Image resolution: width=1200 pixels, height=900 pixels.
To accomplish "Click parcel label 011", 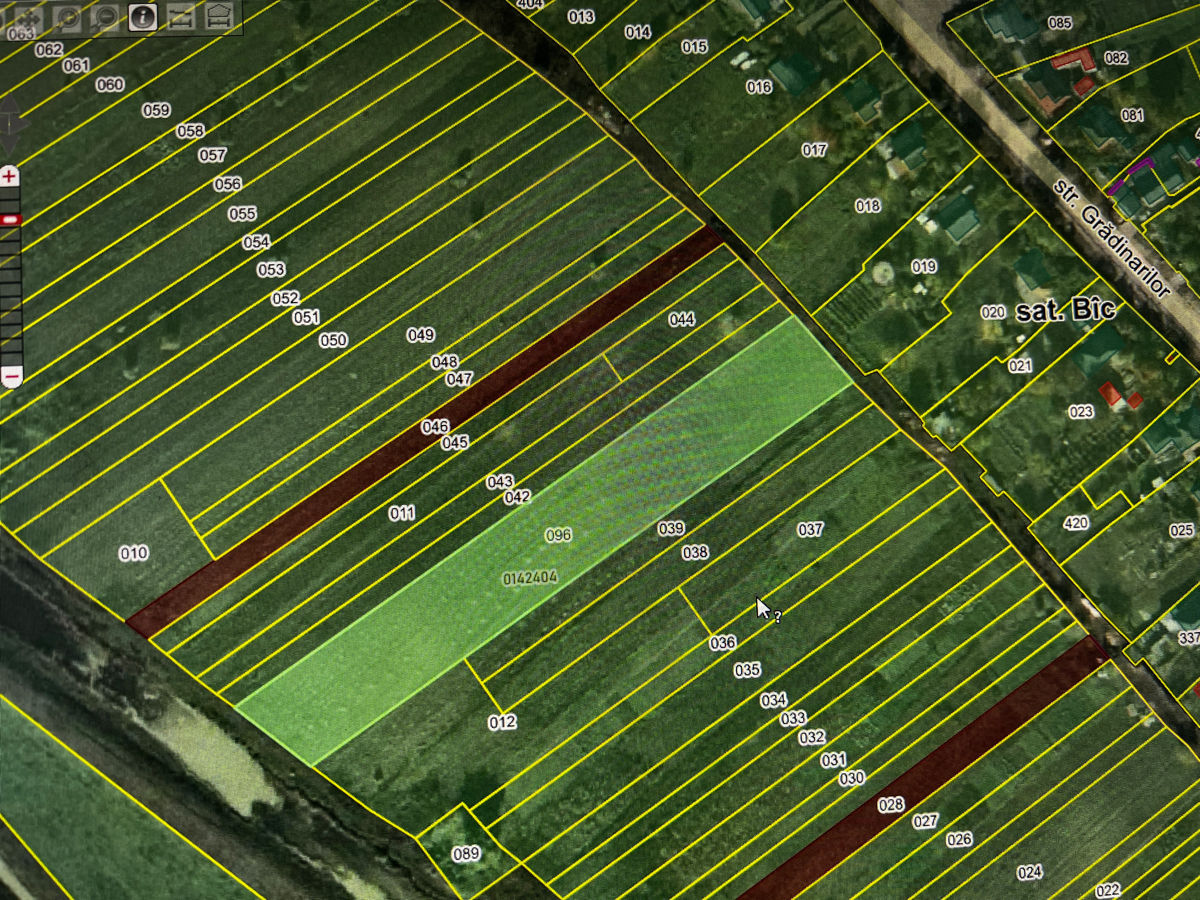I will (x=402, y=513).
